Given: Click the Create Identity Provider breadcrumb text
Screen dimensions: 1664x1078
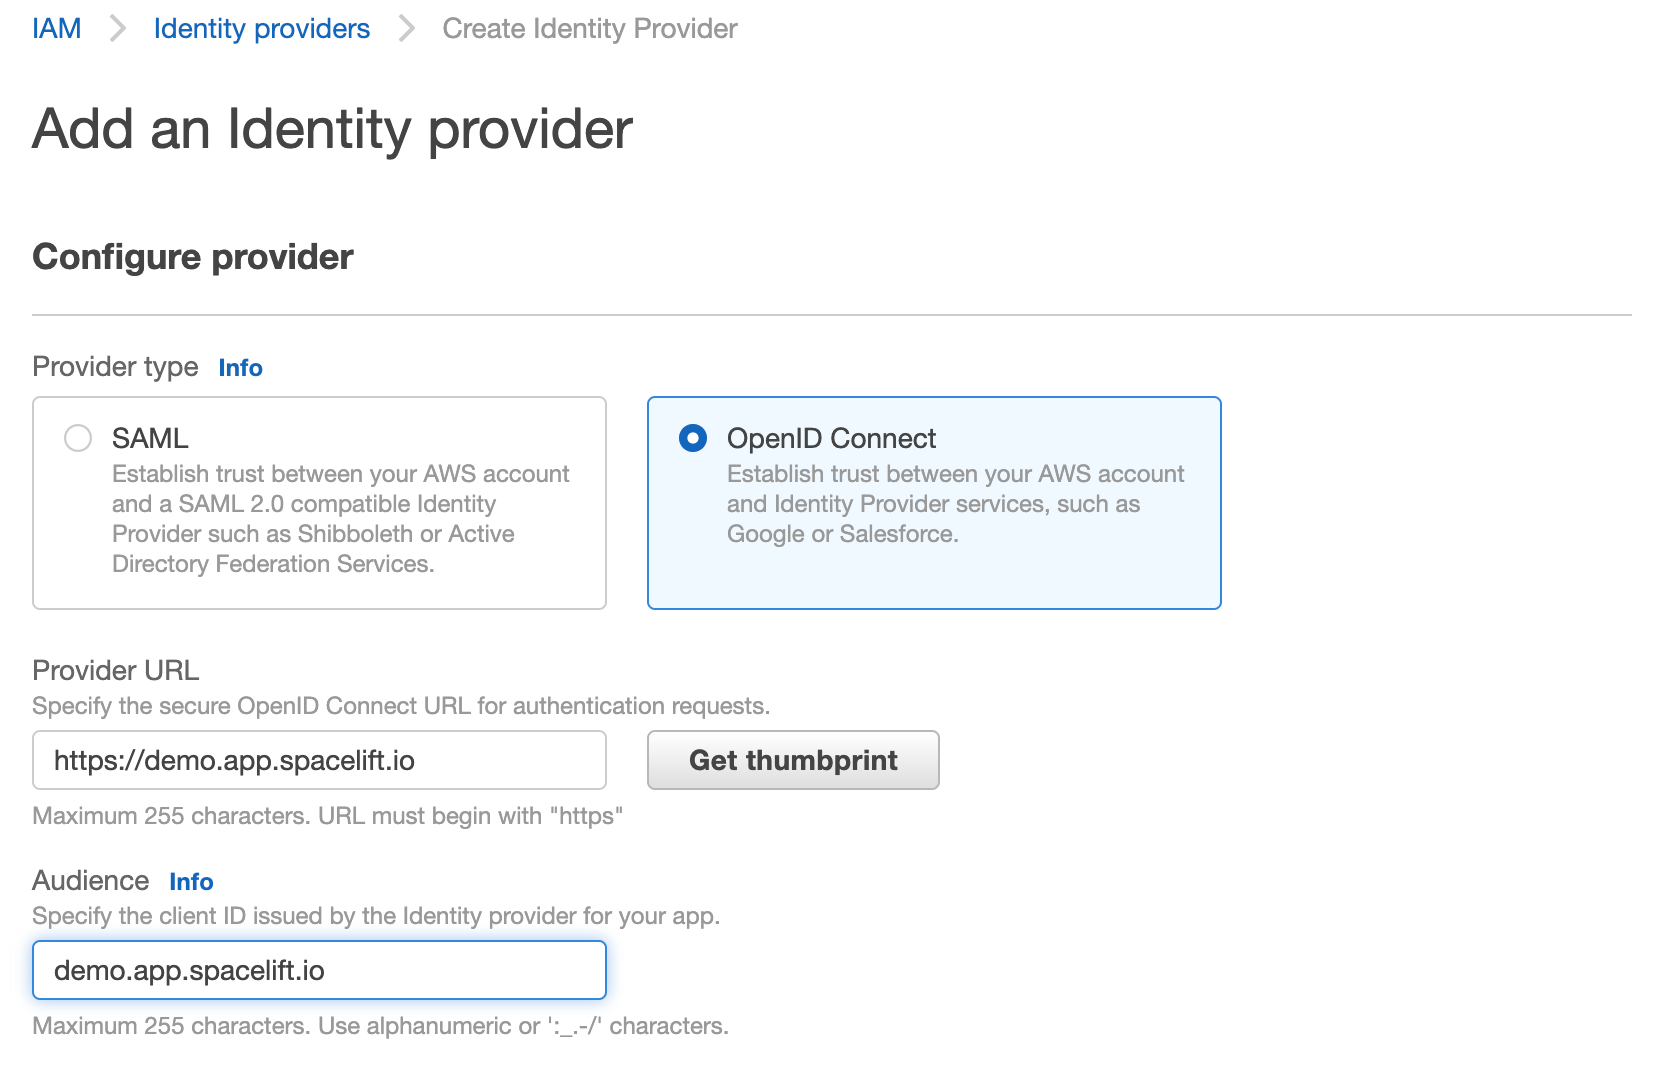Looking at the screenshot, I should 590,28.
